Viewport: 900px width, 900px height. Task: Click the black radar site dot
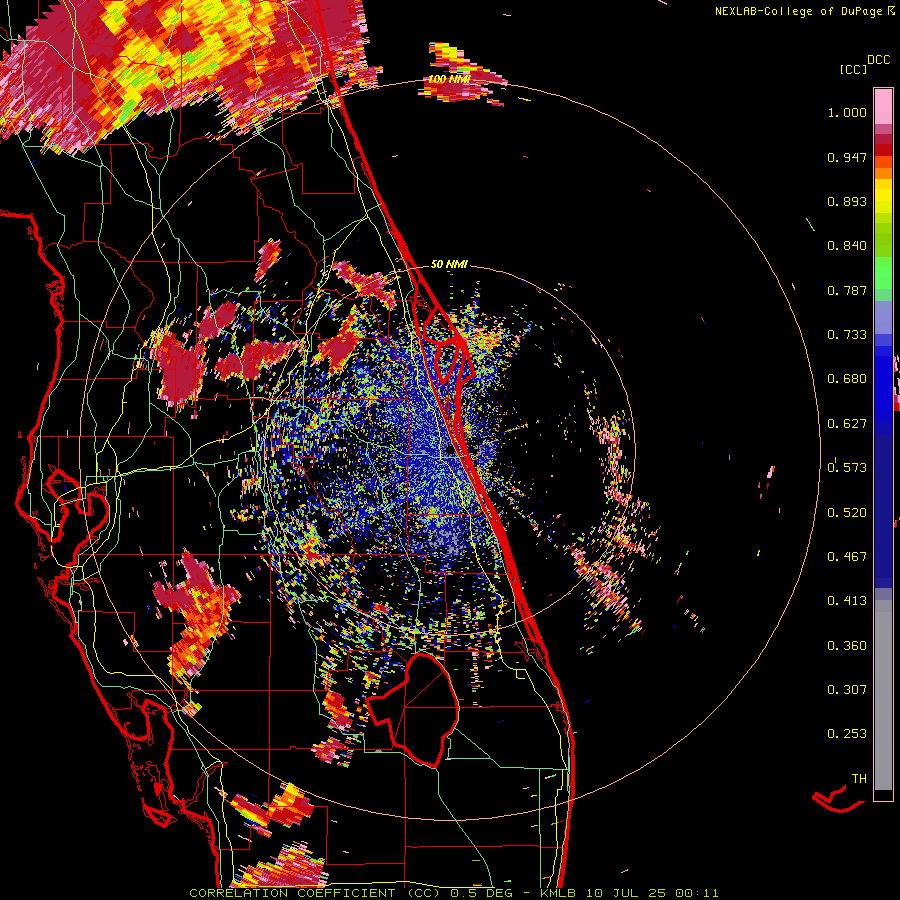click(449, 451)
